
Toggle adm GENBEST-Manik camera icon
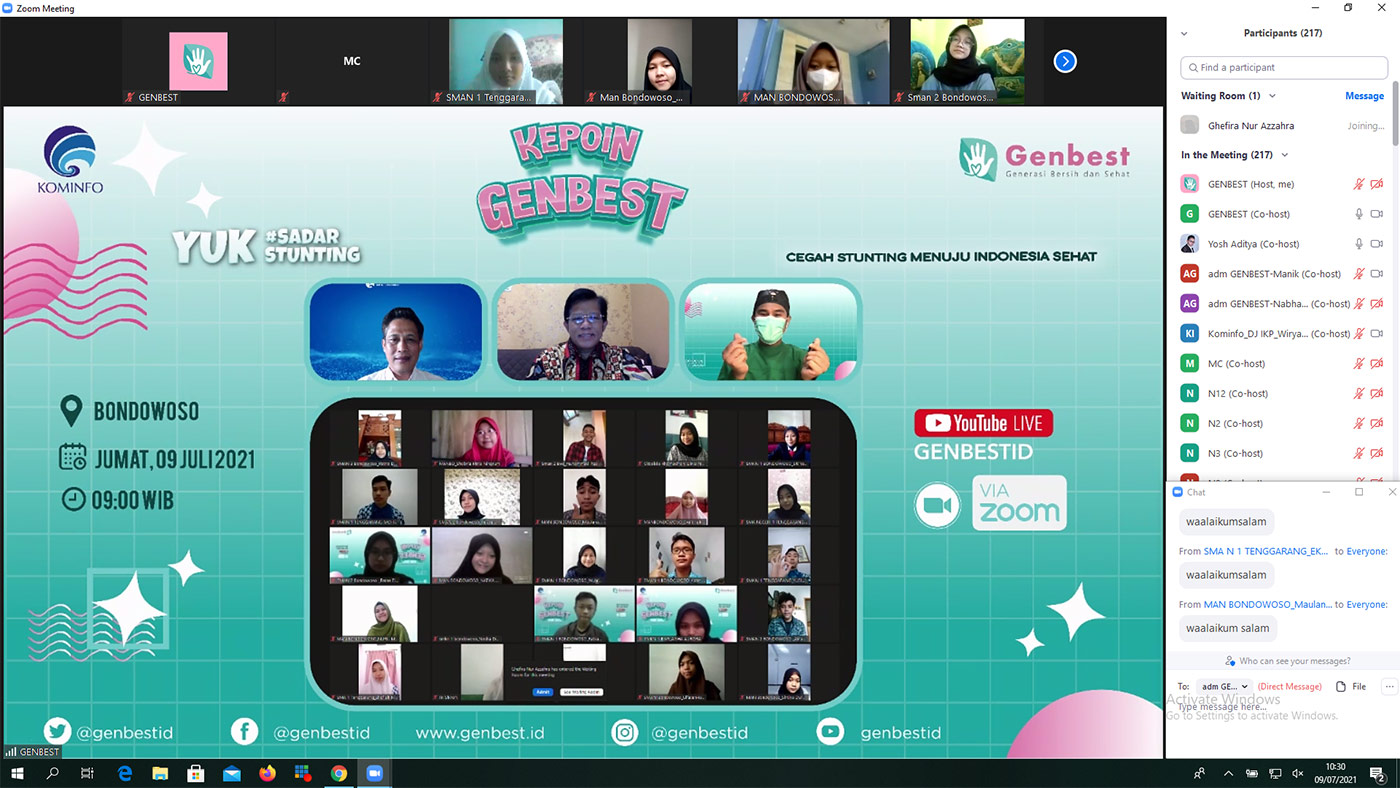tap(1377, 274)
